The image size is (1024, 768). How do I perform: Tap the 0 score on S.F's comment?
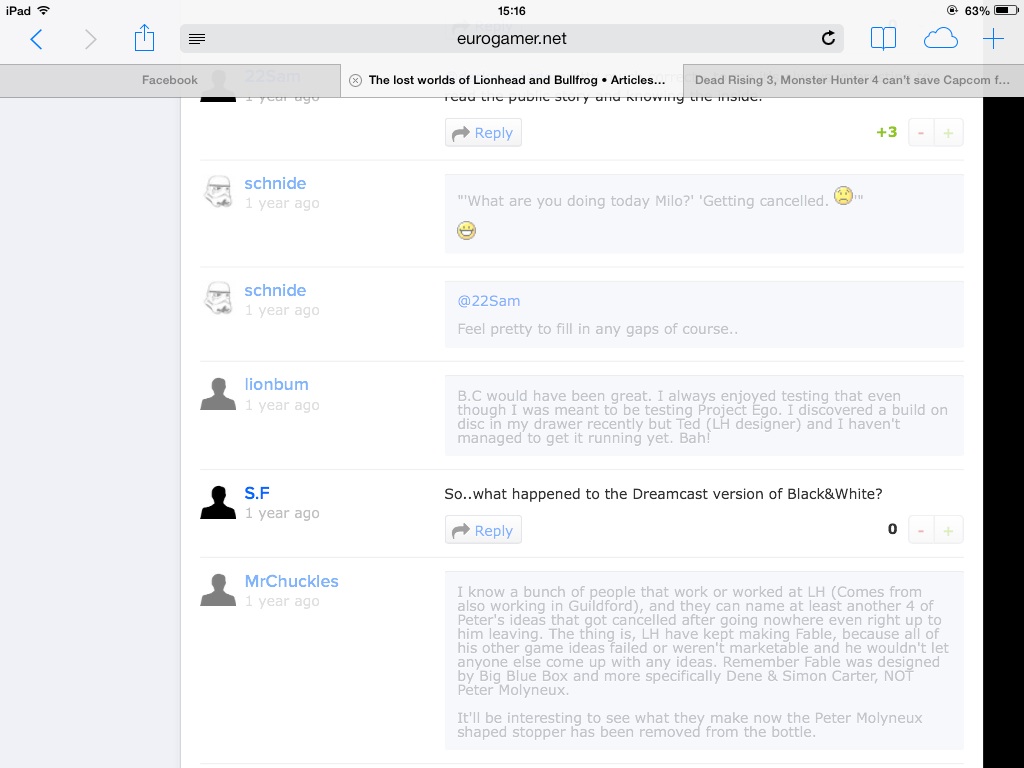pyautogui.click(x=892, y=530)
